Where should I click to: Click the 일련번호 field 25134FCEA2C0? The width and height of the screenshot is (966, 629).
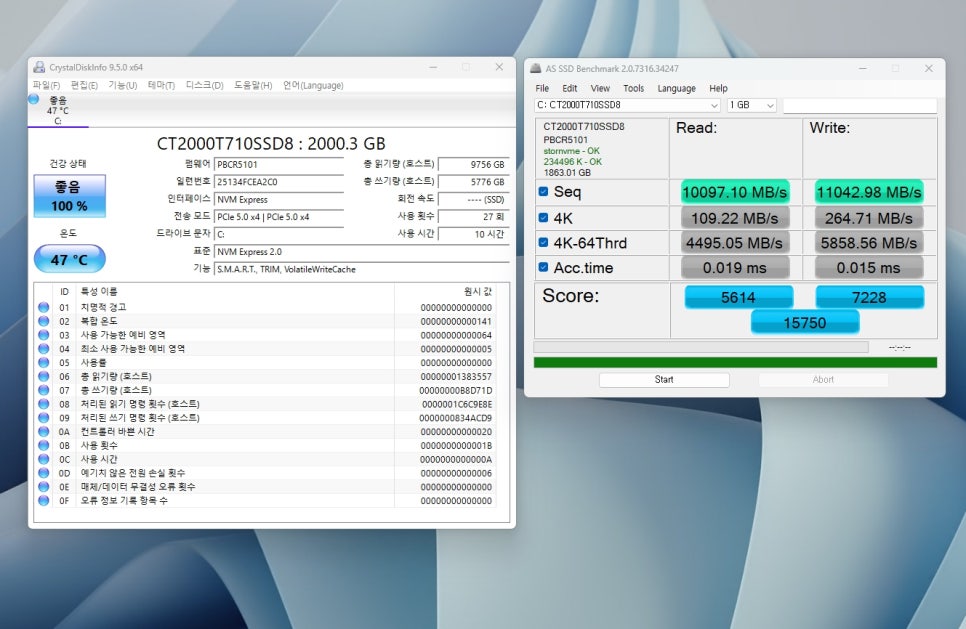click(278, 182)
